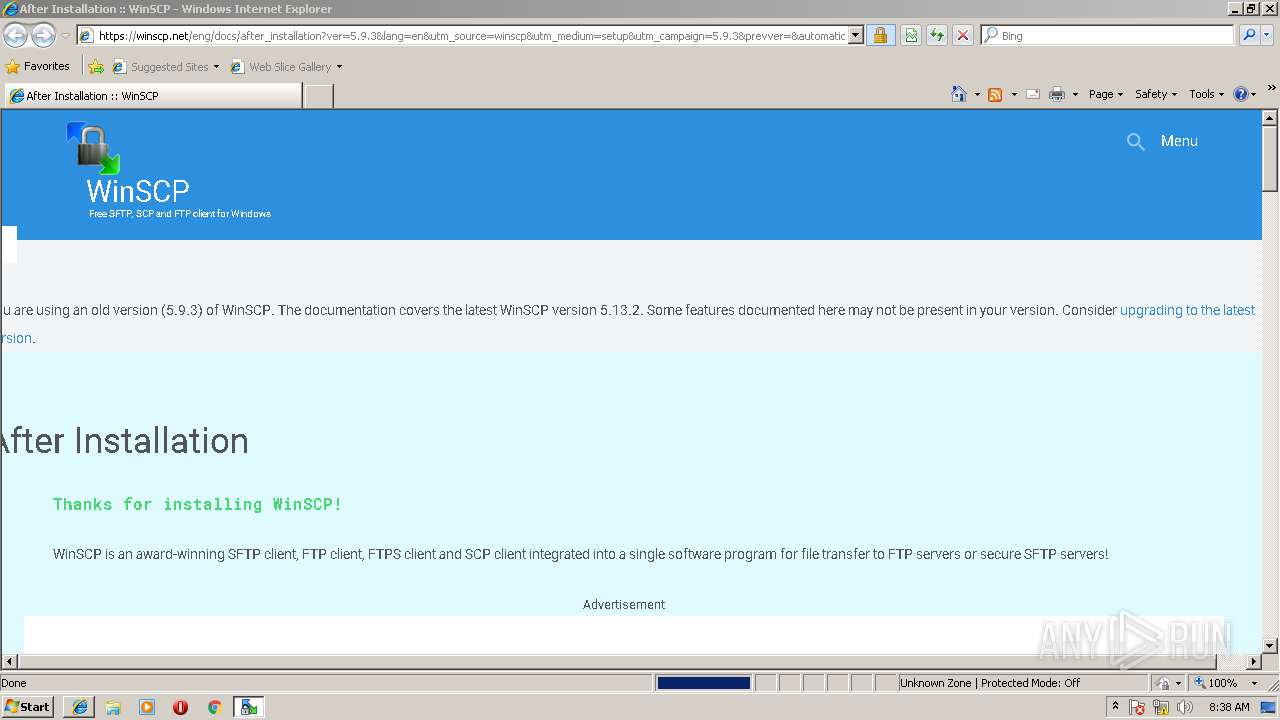This screenshot has width=1280, height=720.
Task: Expand the Print options dropdown arrow
Action: click(x=1075, y=94)
